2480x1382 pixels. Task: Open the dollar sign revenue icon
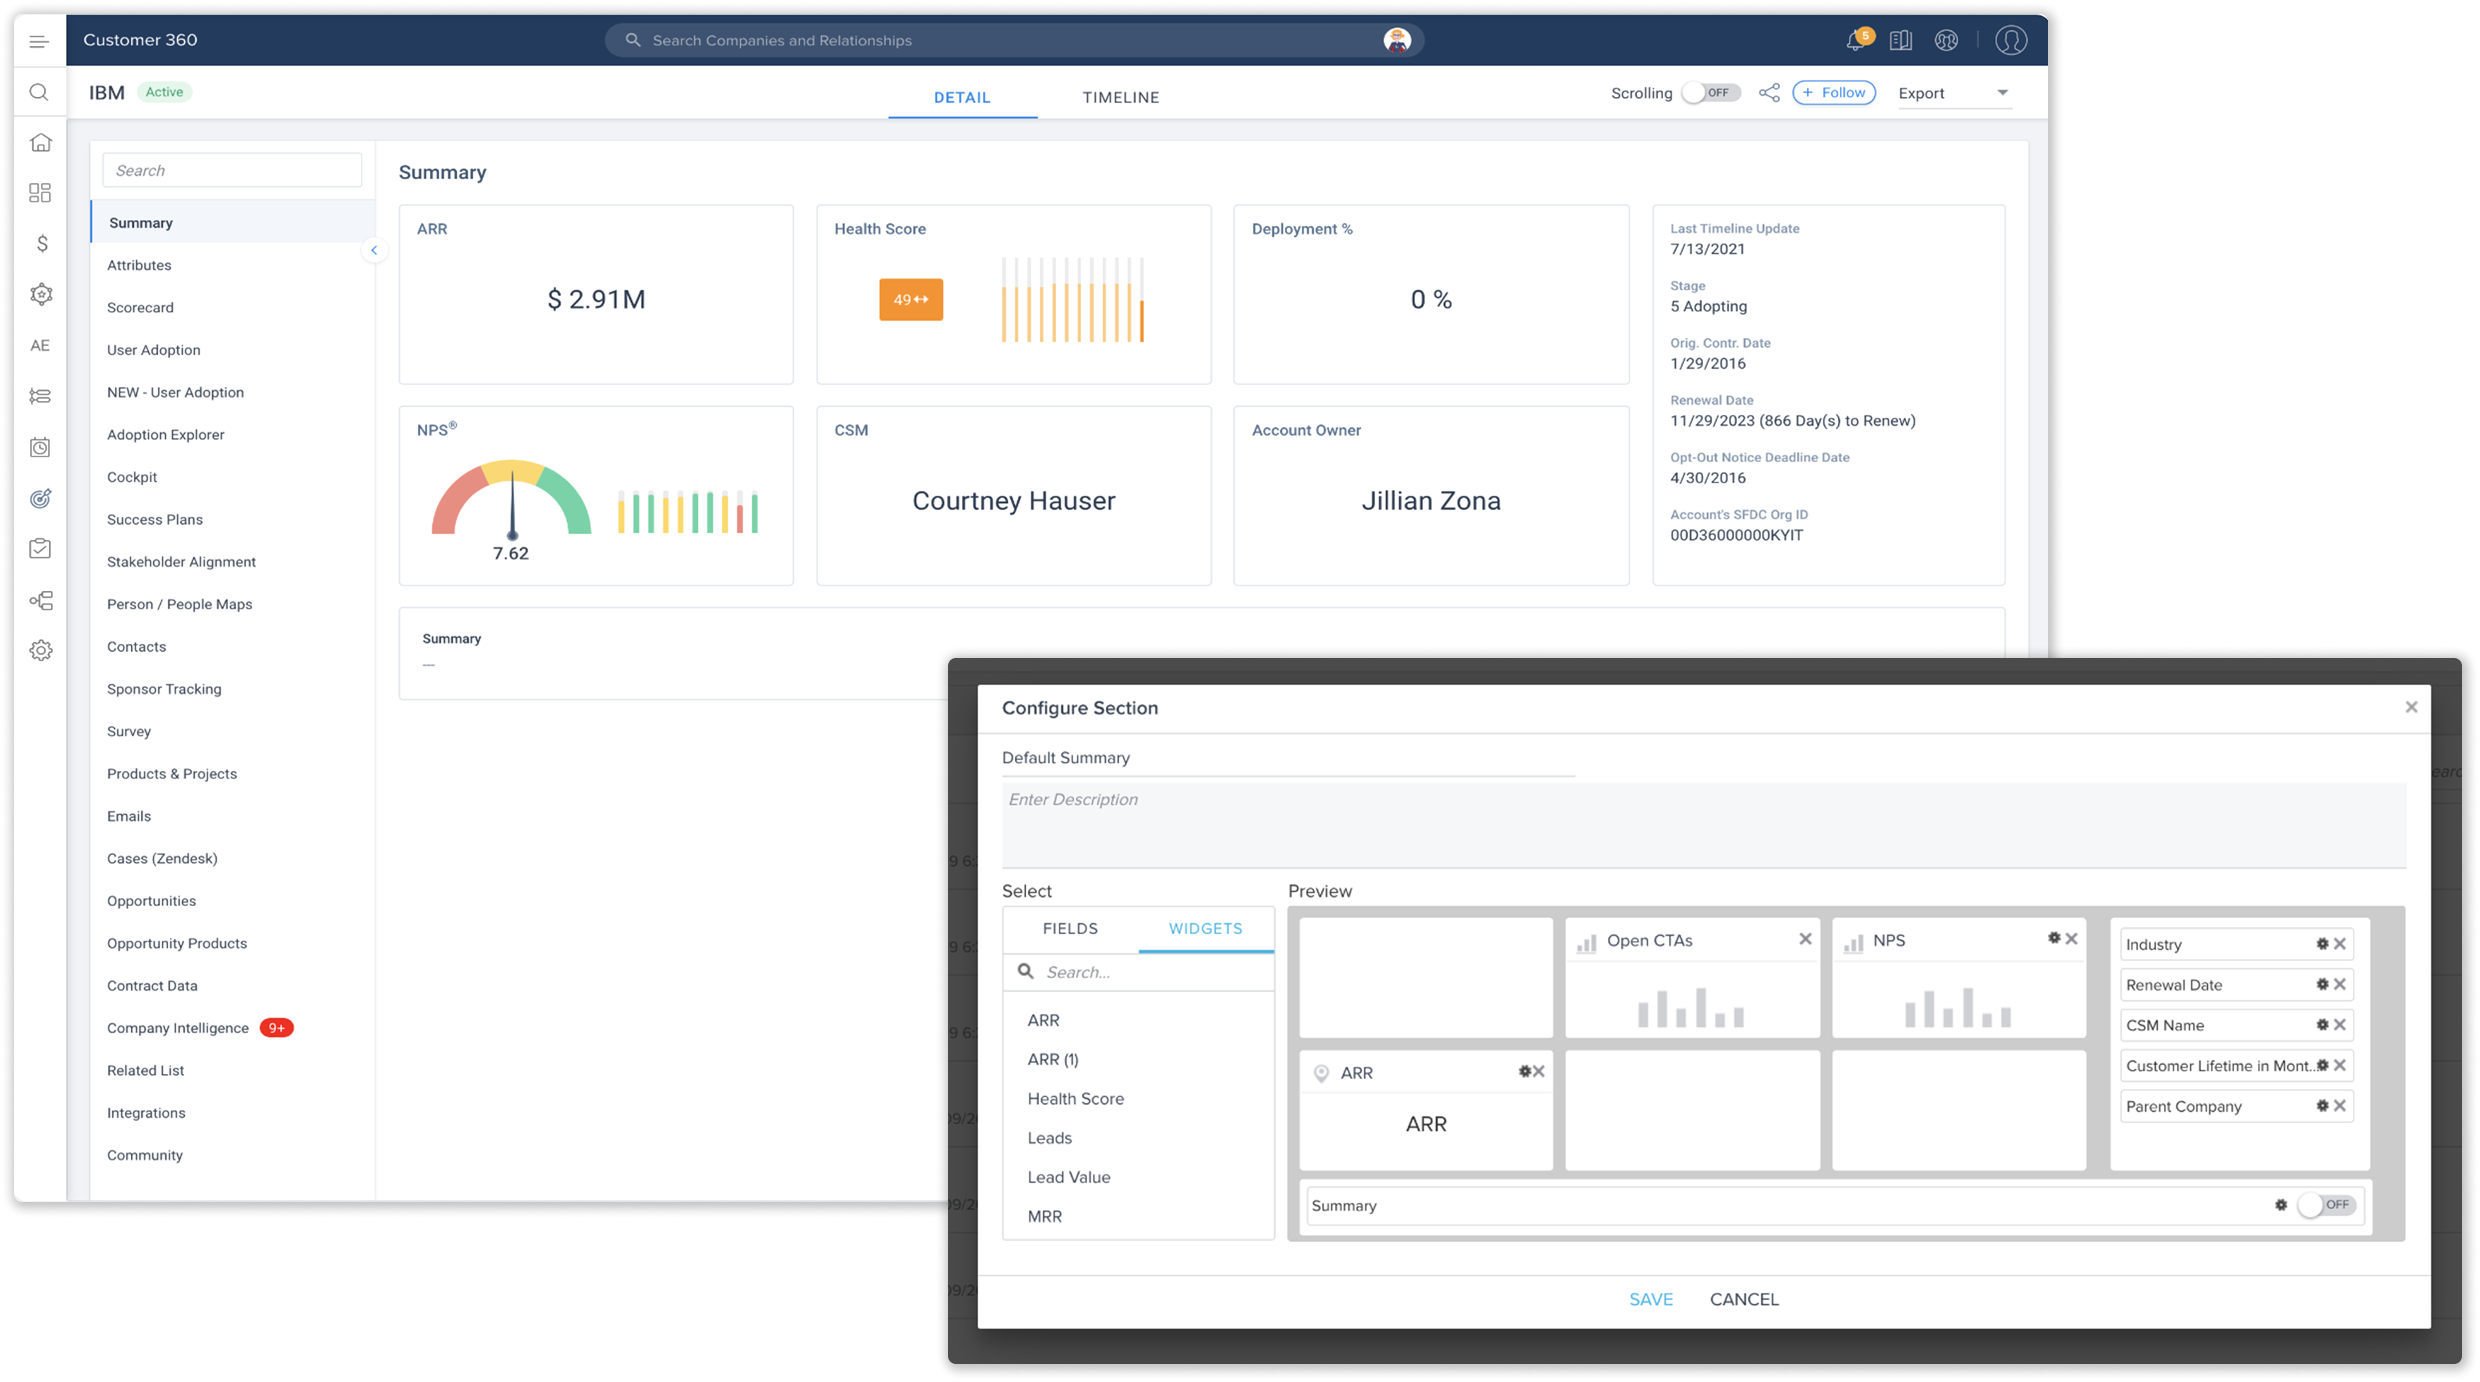coord(41,243)
